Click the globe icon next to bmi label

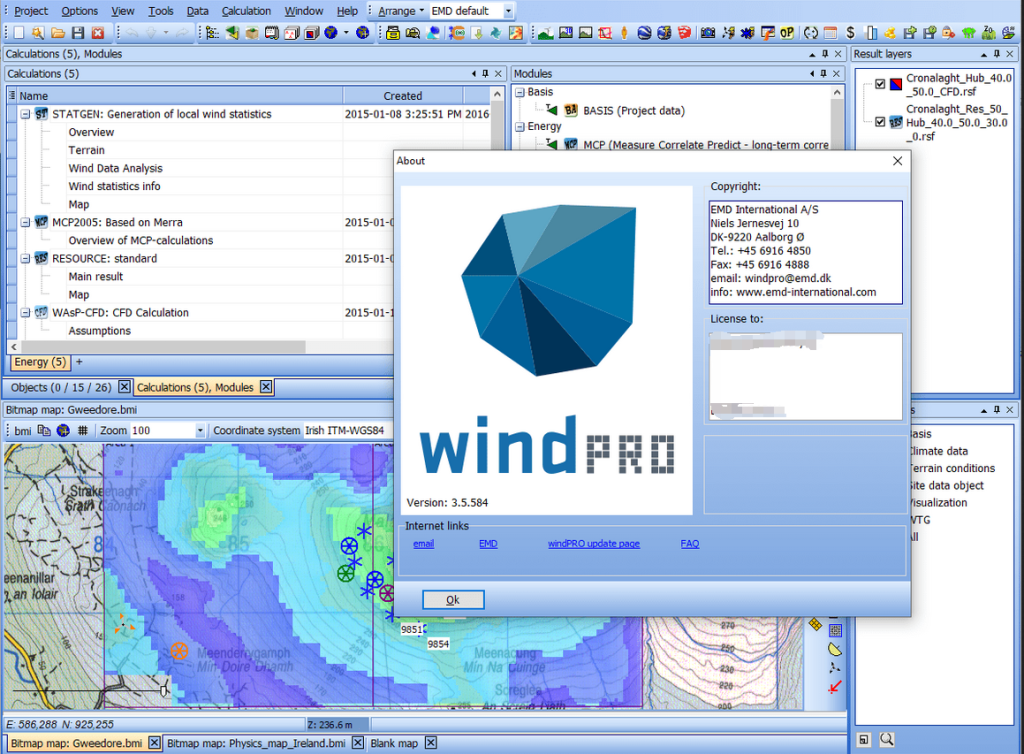pyautogui.click(x=62, y=429)
